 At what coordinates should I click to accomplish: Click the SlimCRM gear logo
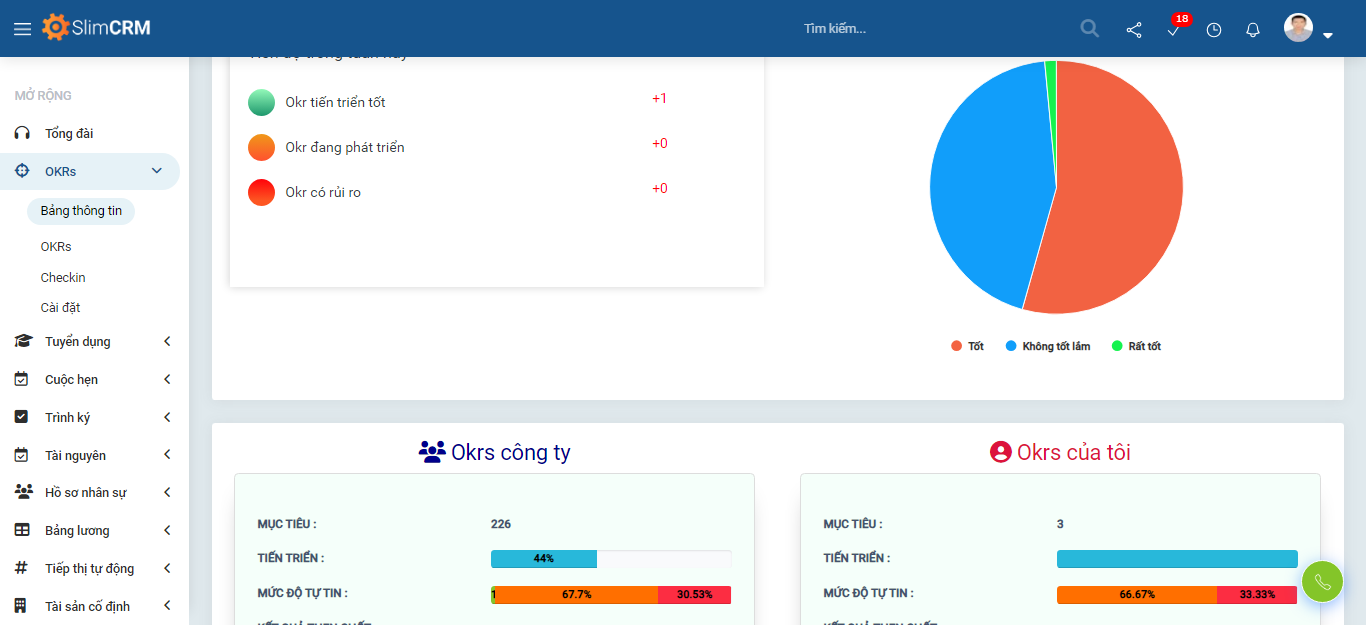(56, 28)
